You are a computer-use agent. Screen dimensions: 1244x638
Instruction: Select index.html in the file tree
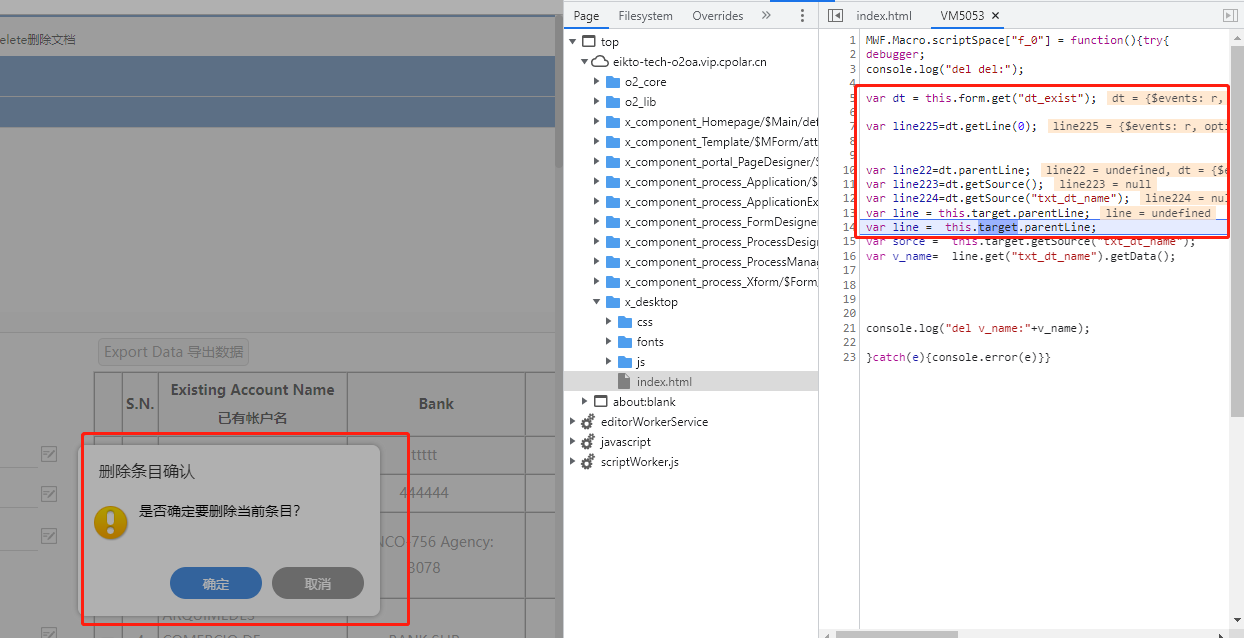pos(663,382)
